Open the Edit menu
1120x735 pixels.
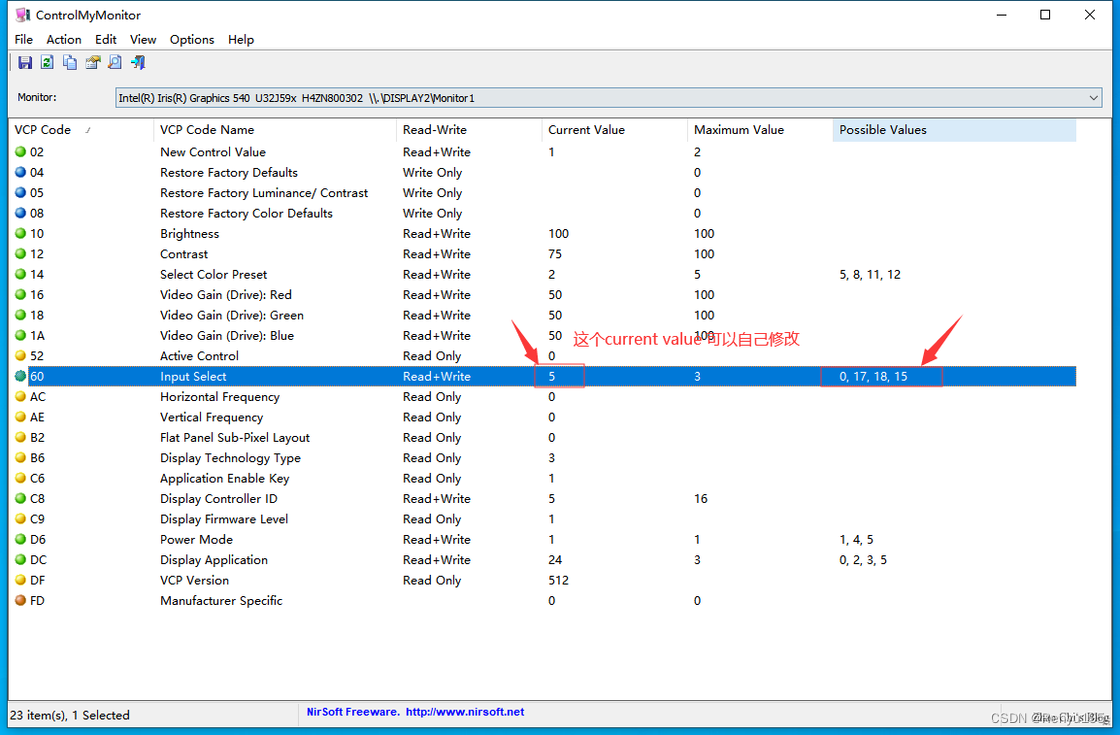click(106, 39)
